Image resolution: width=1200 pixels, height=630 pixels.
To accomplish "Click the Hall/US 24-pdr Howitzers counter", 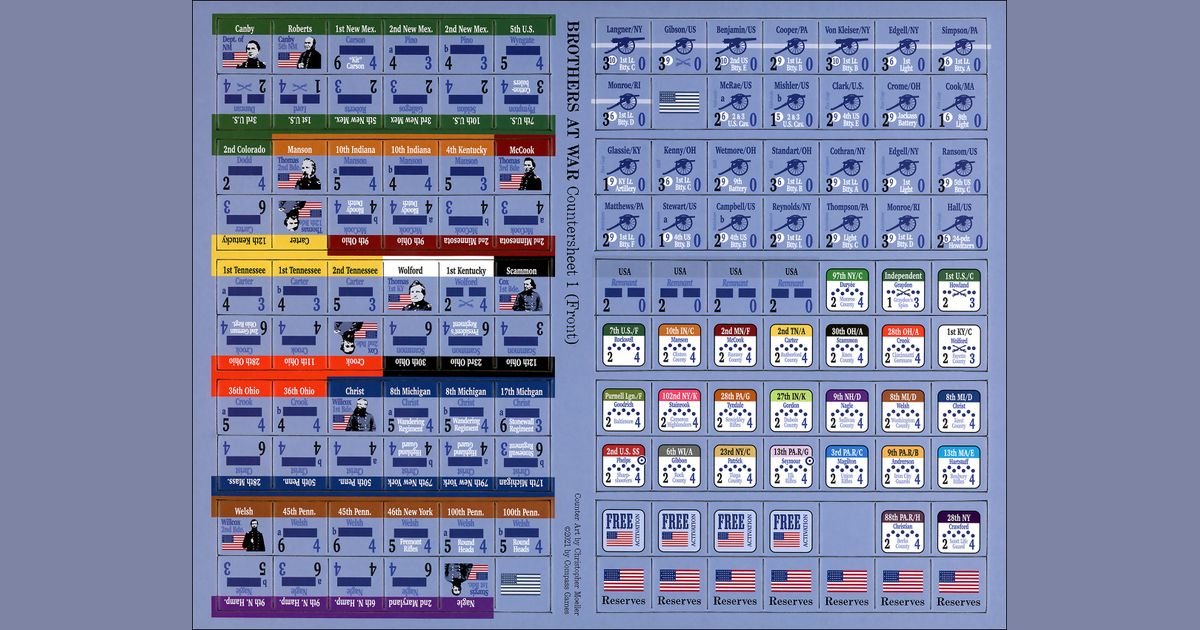I will coord(959,223).
